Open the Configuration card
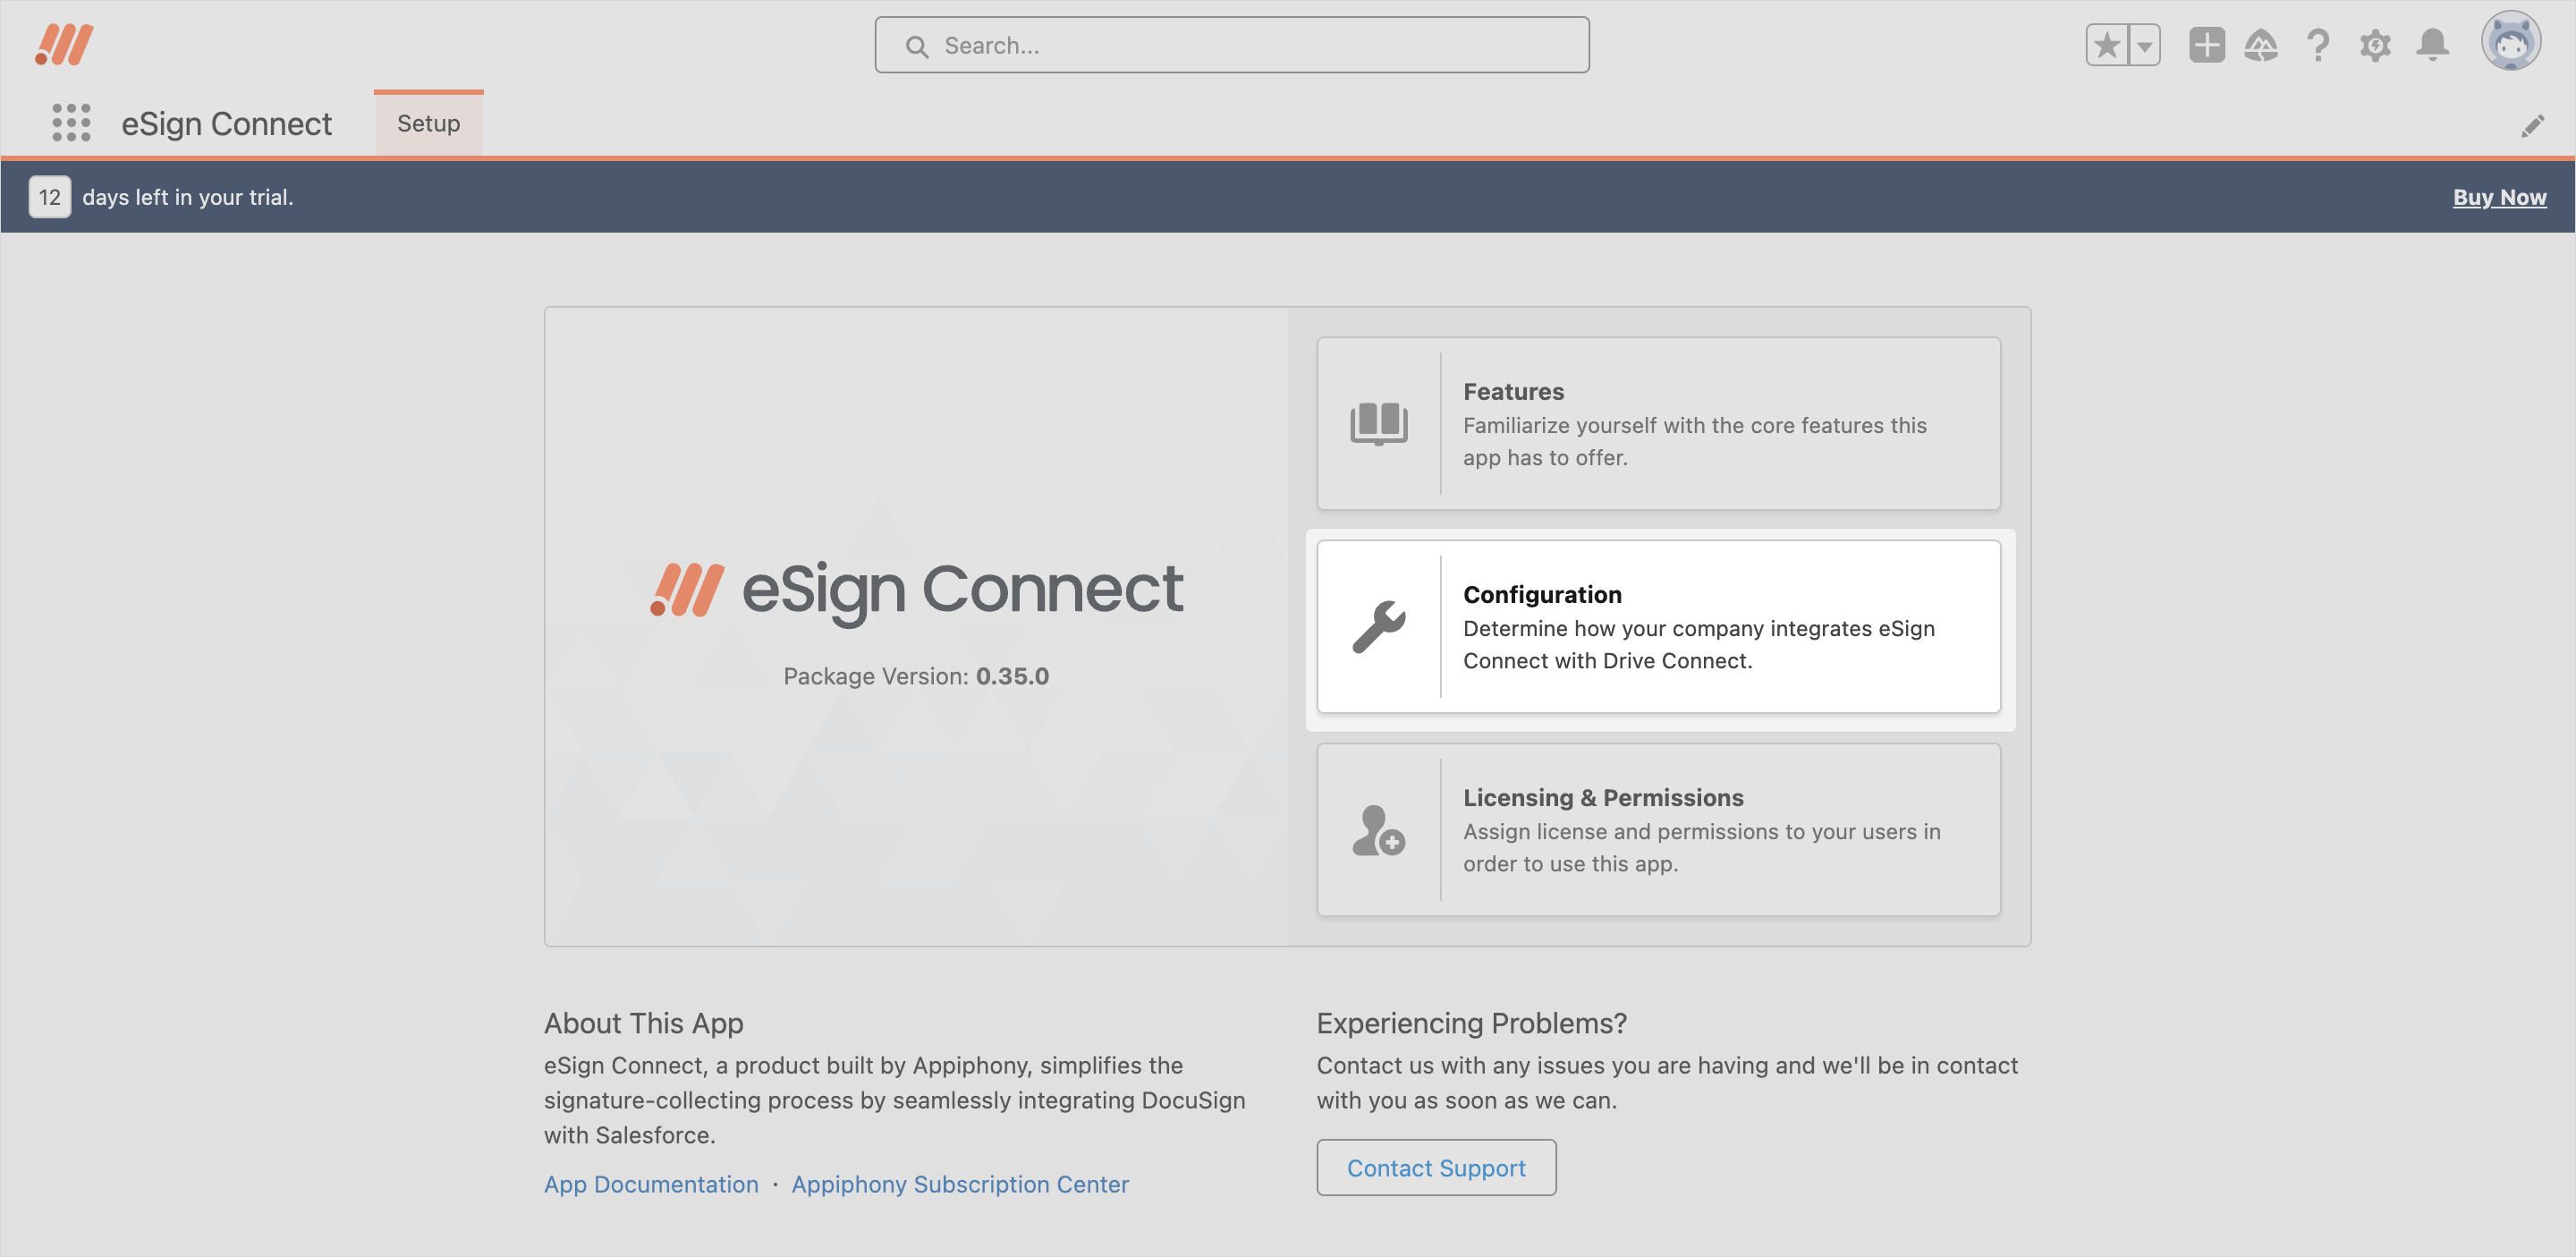The height and width of the screenshot is (1257, 2576). click(x=1658, y=626)
